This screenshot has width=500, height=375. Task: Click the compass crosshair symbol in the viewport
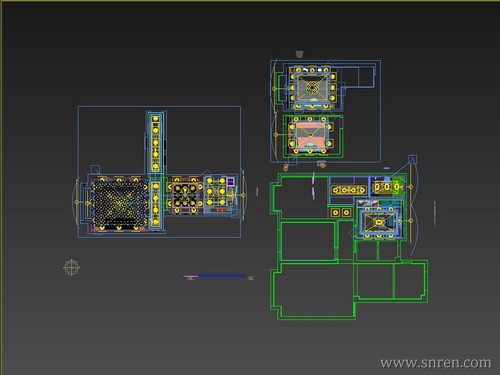click(x=71, y=267)
